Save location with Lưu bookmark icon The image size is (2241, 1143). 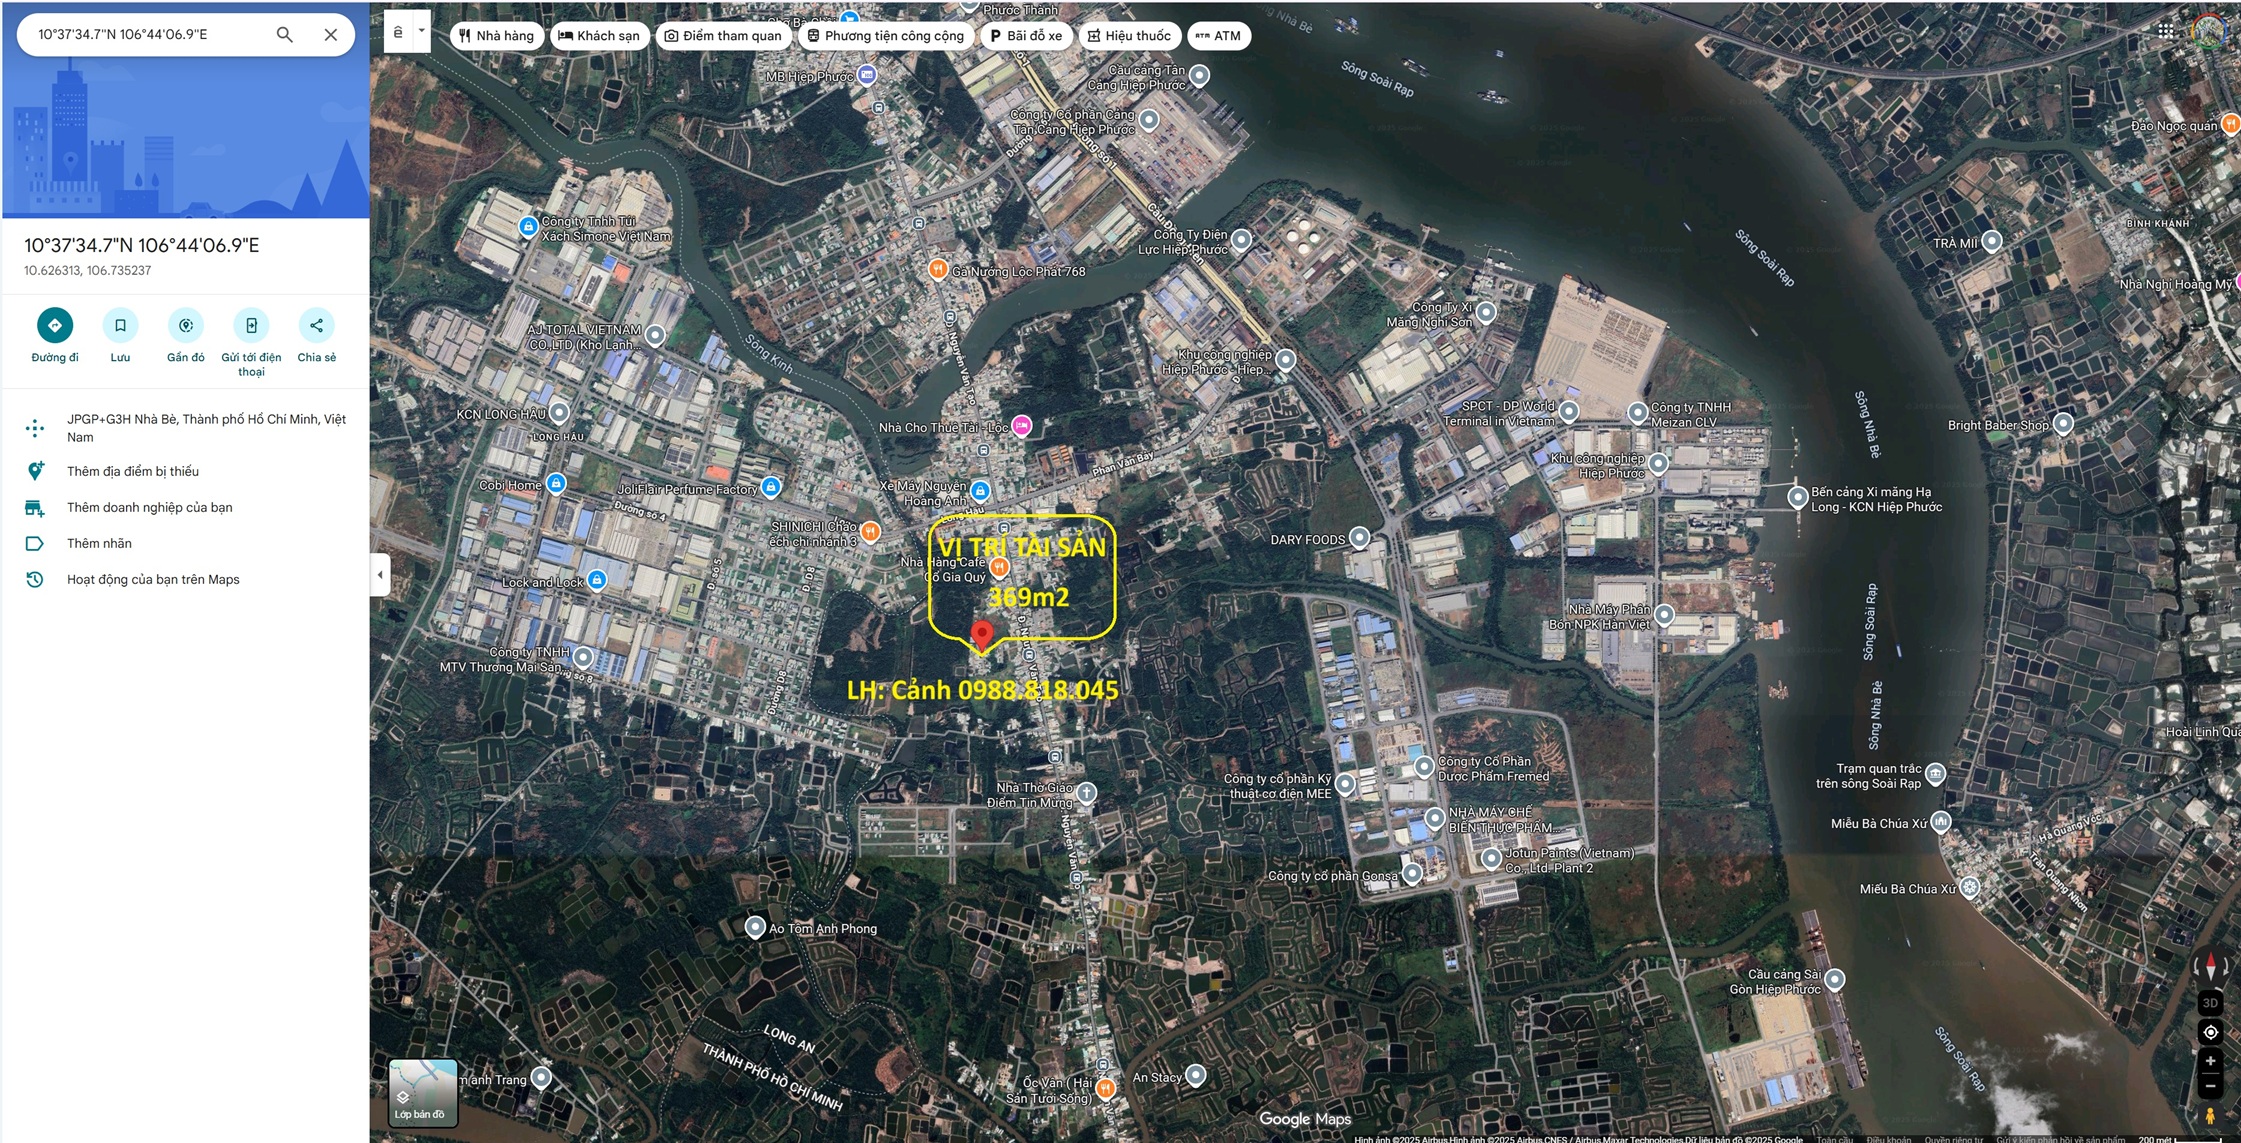120,325
